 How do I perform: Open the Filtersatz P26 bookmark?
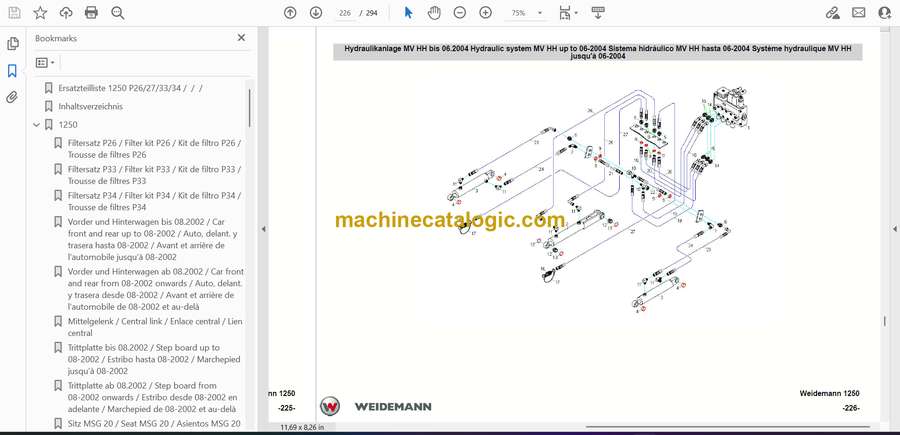pos(154,149)
